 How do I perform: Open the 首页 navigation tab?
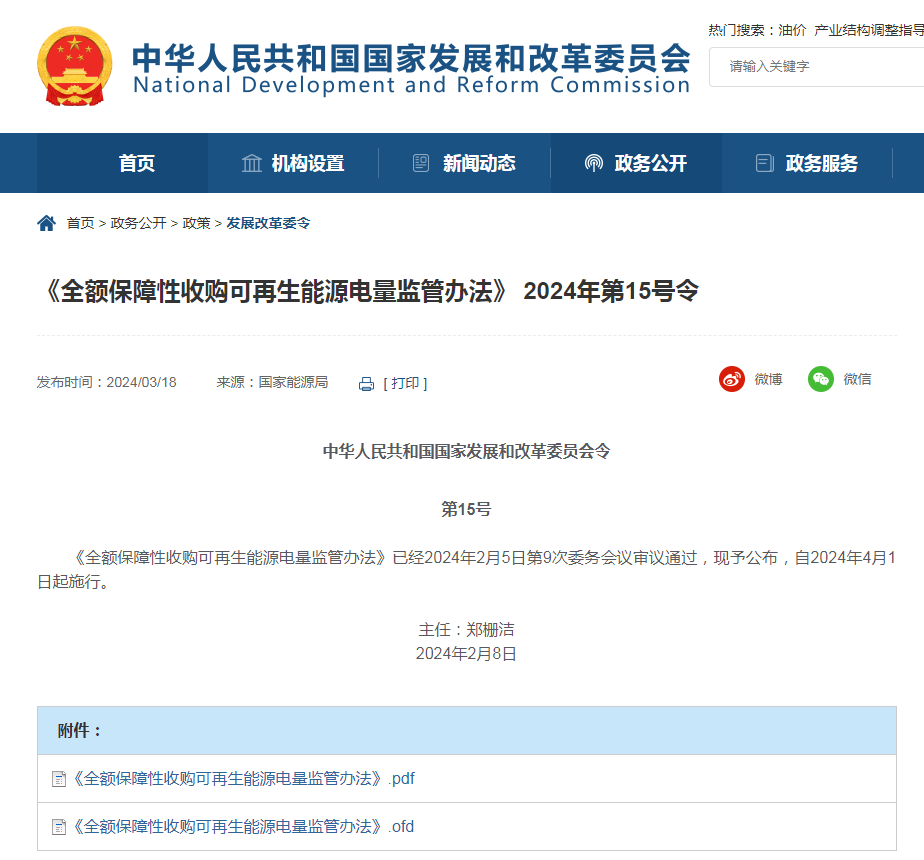pyautogui.click(x=137, y=163)
